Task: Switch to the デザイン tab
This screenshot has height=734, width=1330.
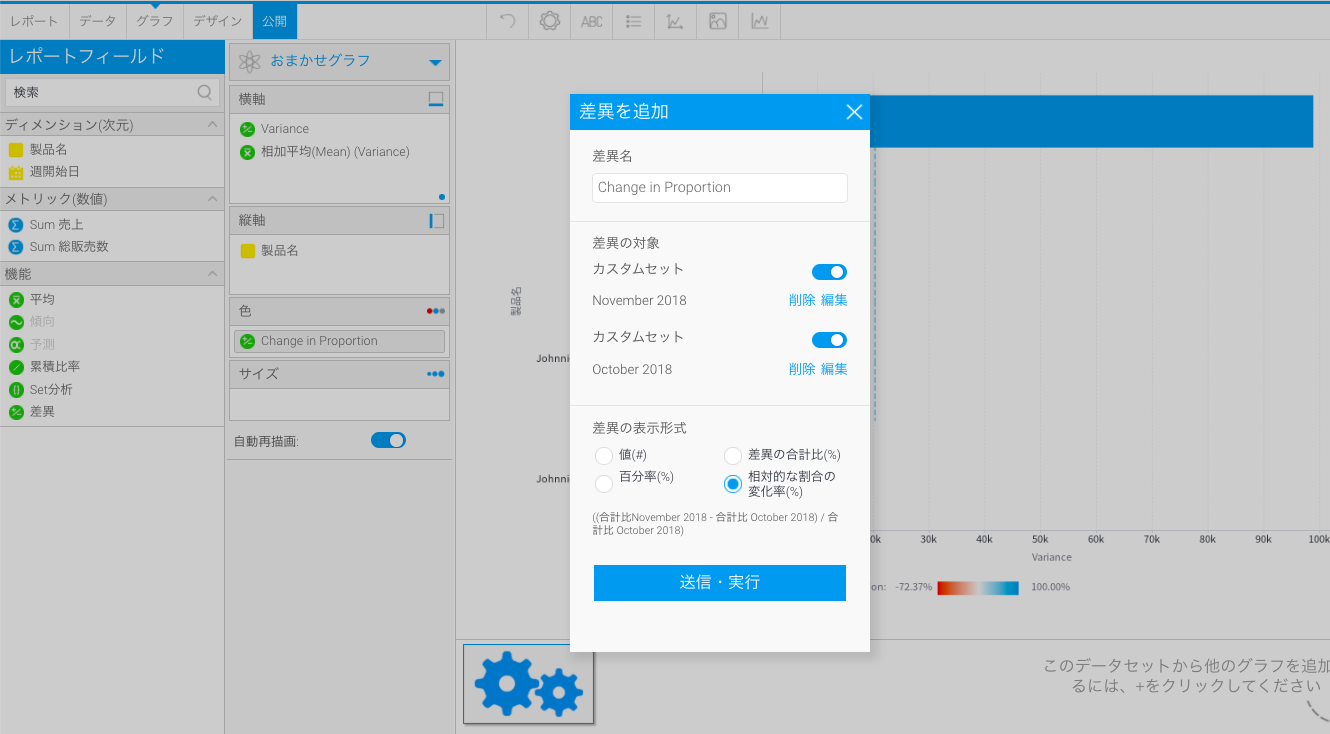Action: (217, 21)
